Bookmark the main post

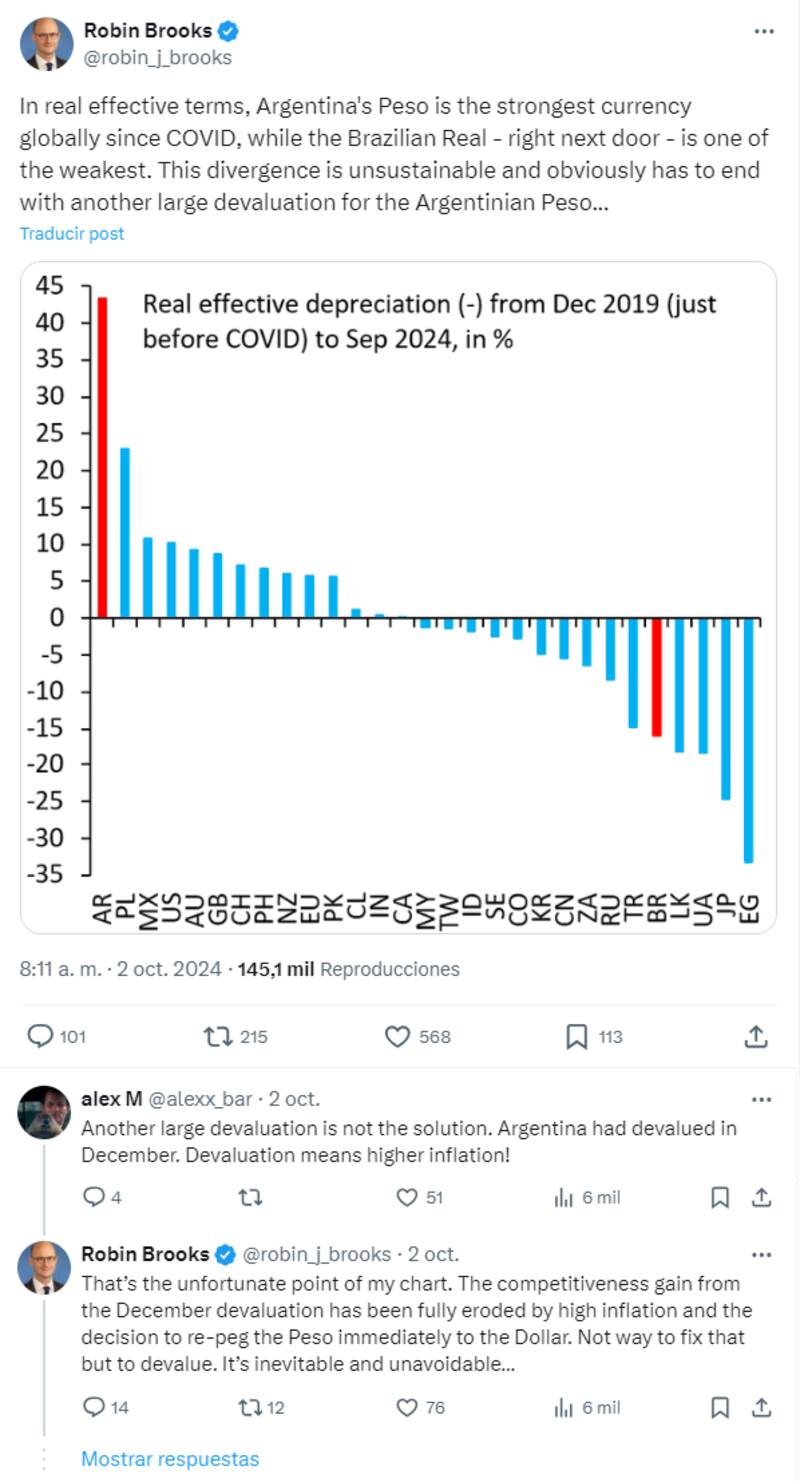tap(576, 1036)
